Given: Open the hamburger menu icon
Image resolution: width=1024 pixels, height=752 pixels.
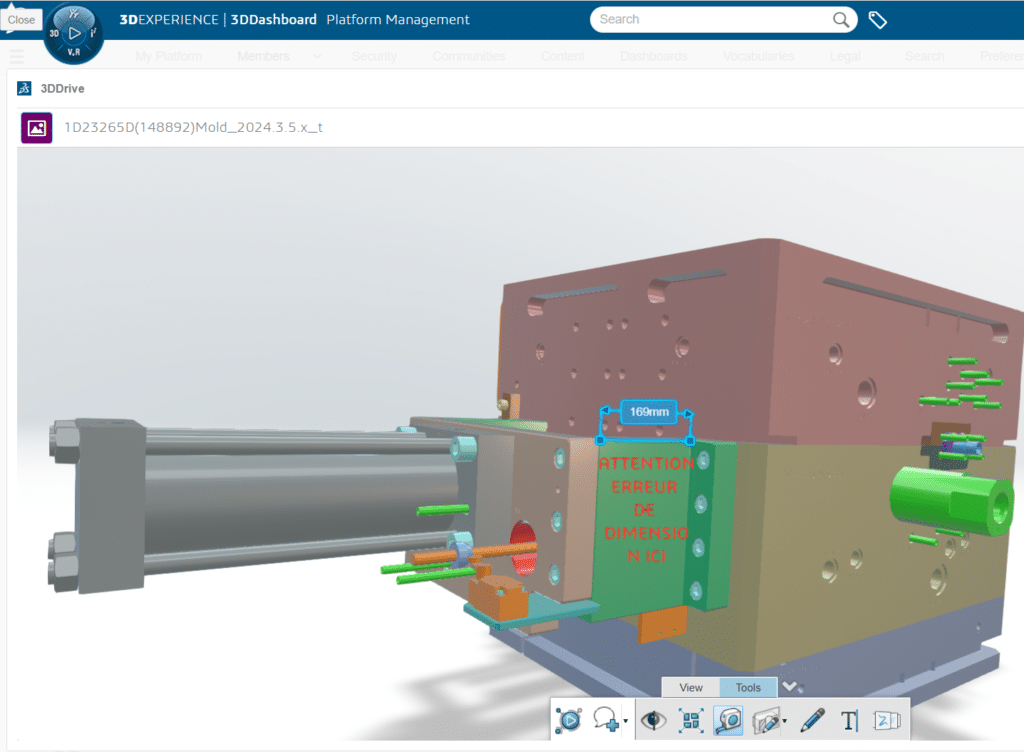Looking at the screenshot, I should [16, 56].
